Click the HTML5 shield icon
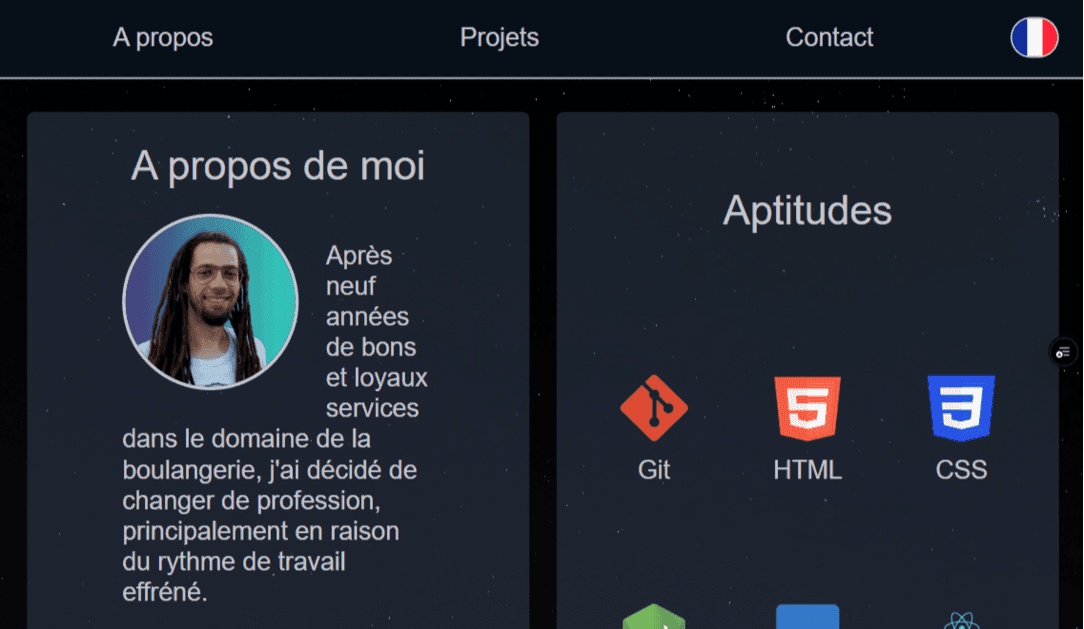Viewport: 1084px width, 629px height. [x=807, y=408]
